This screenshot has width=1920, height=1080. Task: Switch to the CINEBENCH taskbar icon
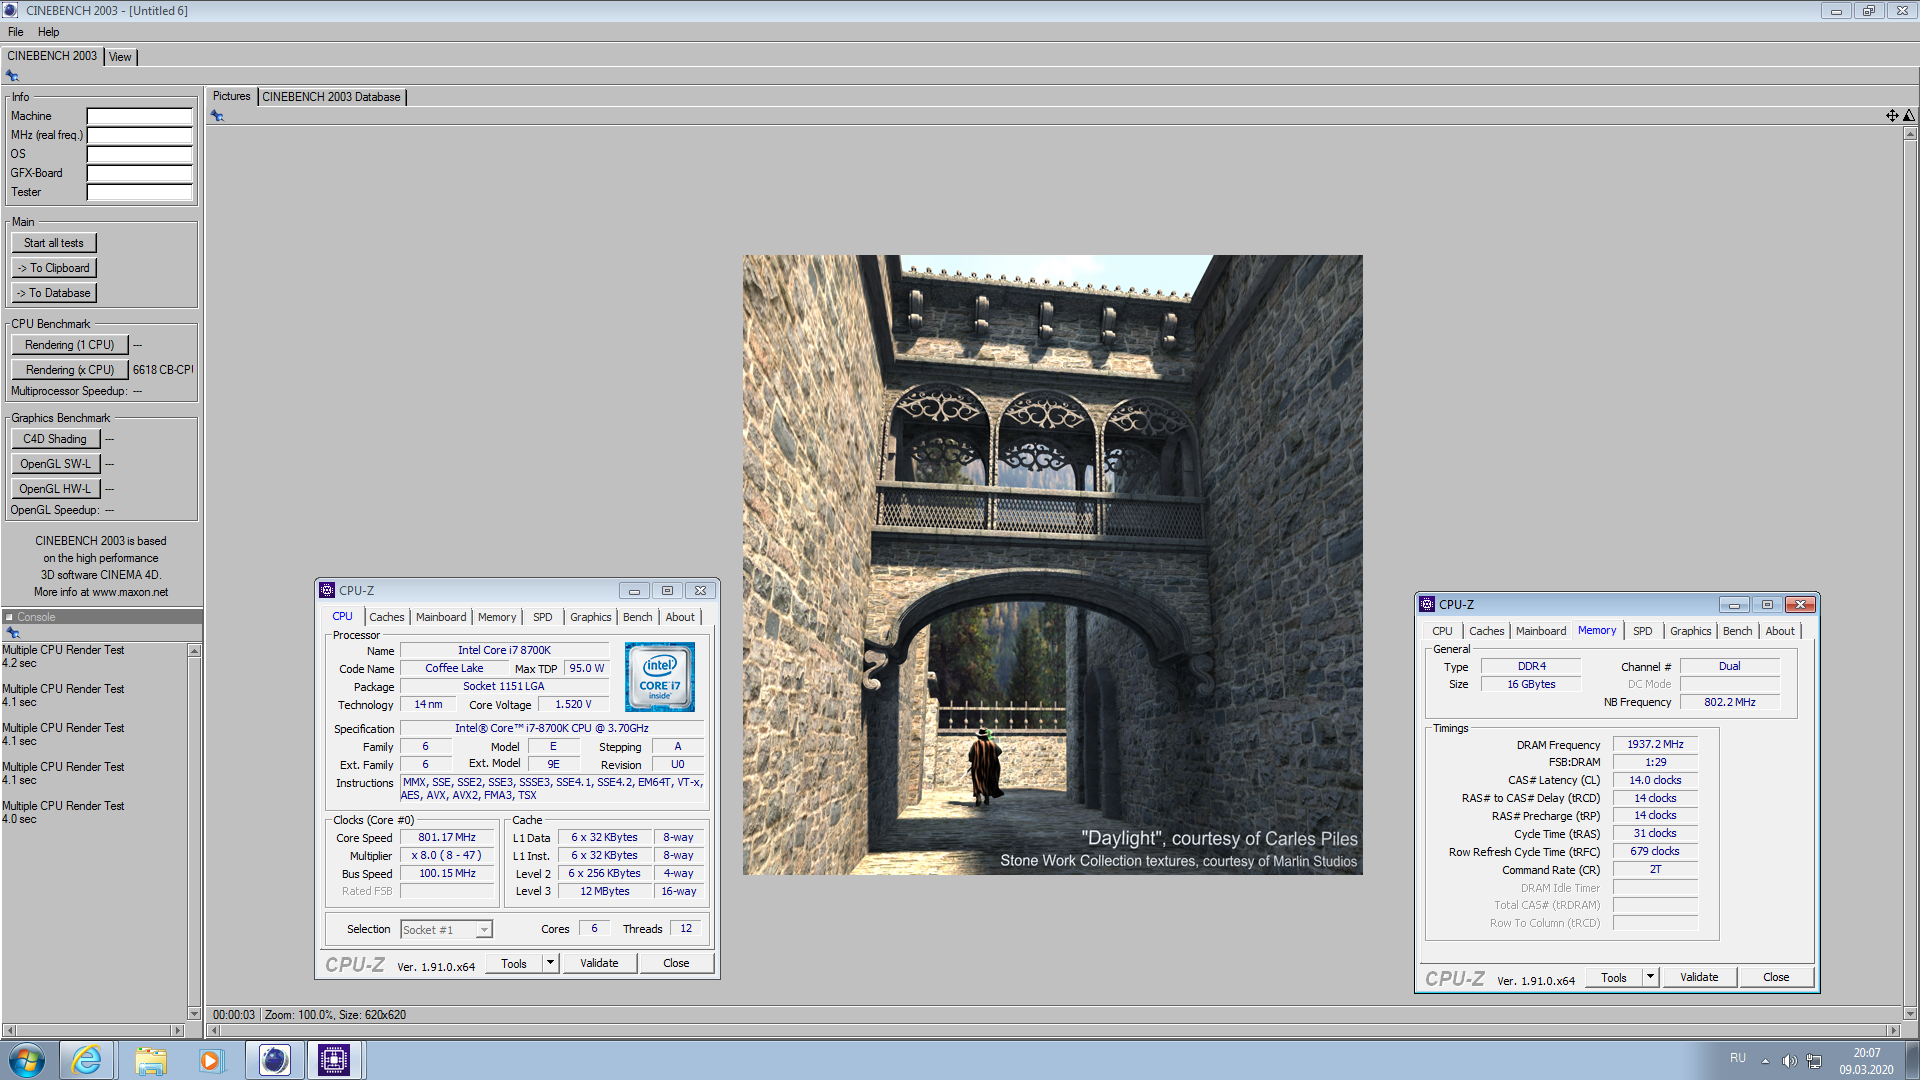click(x=274, y=1060)
